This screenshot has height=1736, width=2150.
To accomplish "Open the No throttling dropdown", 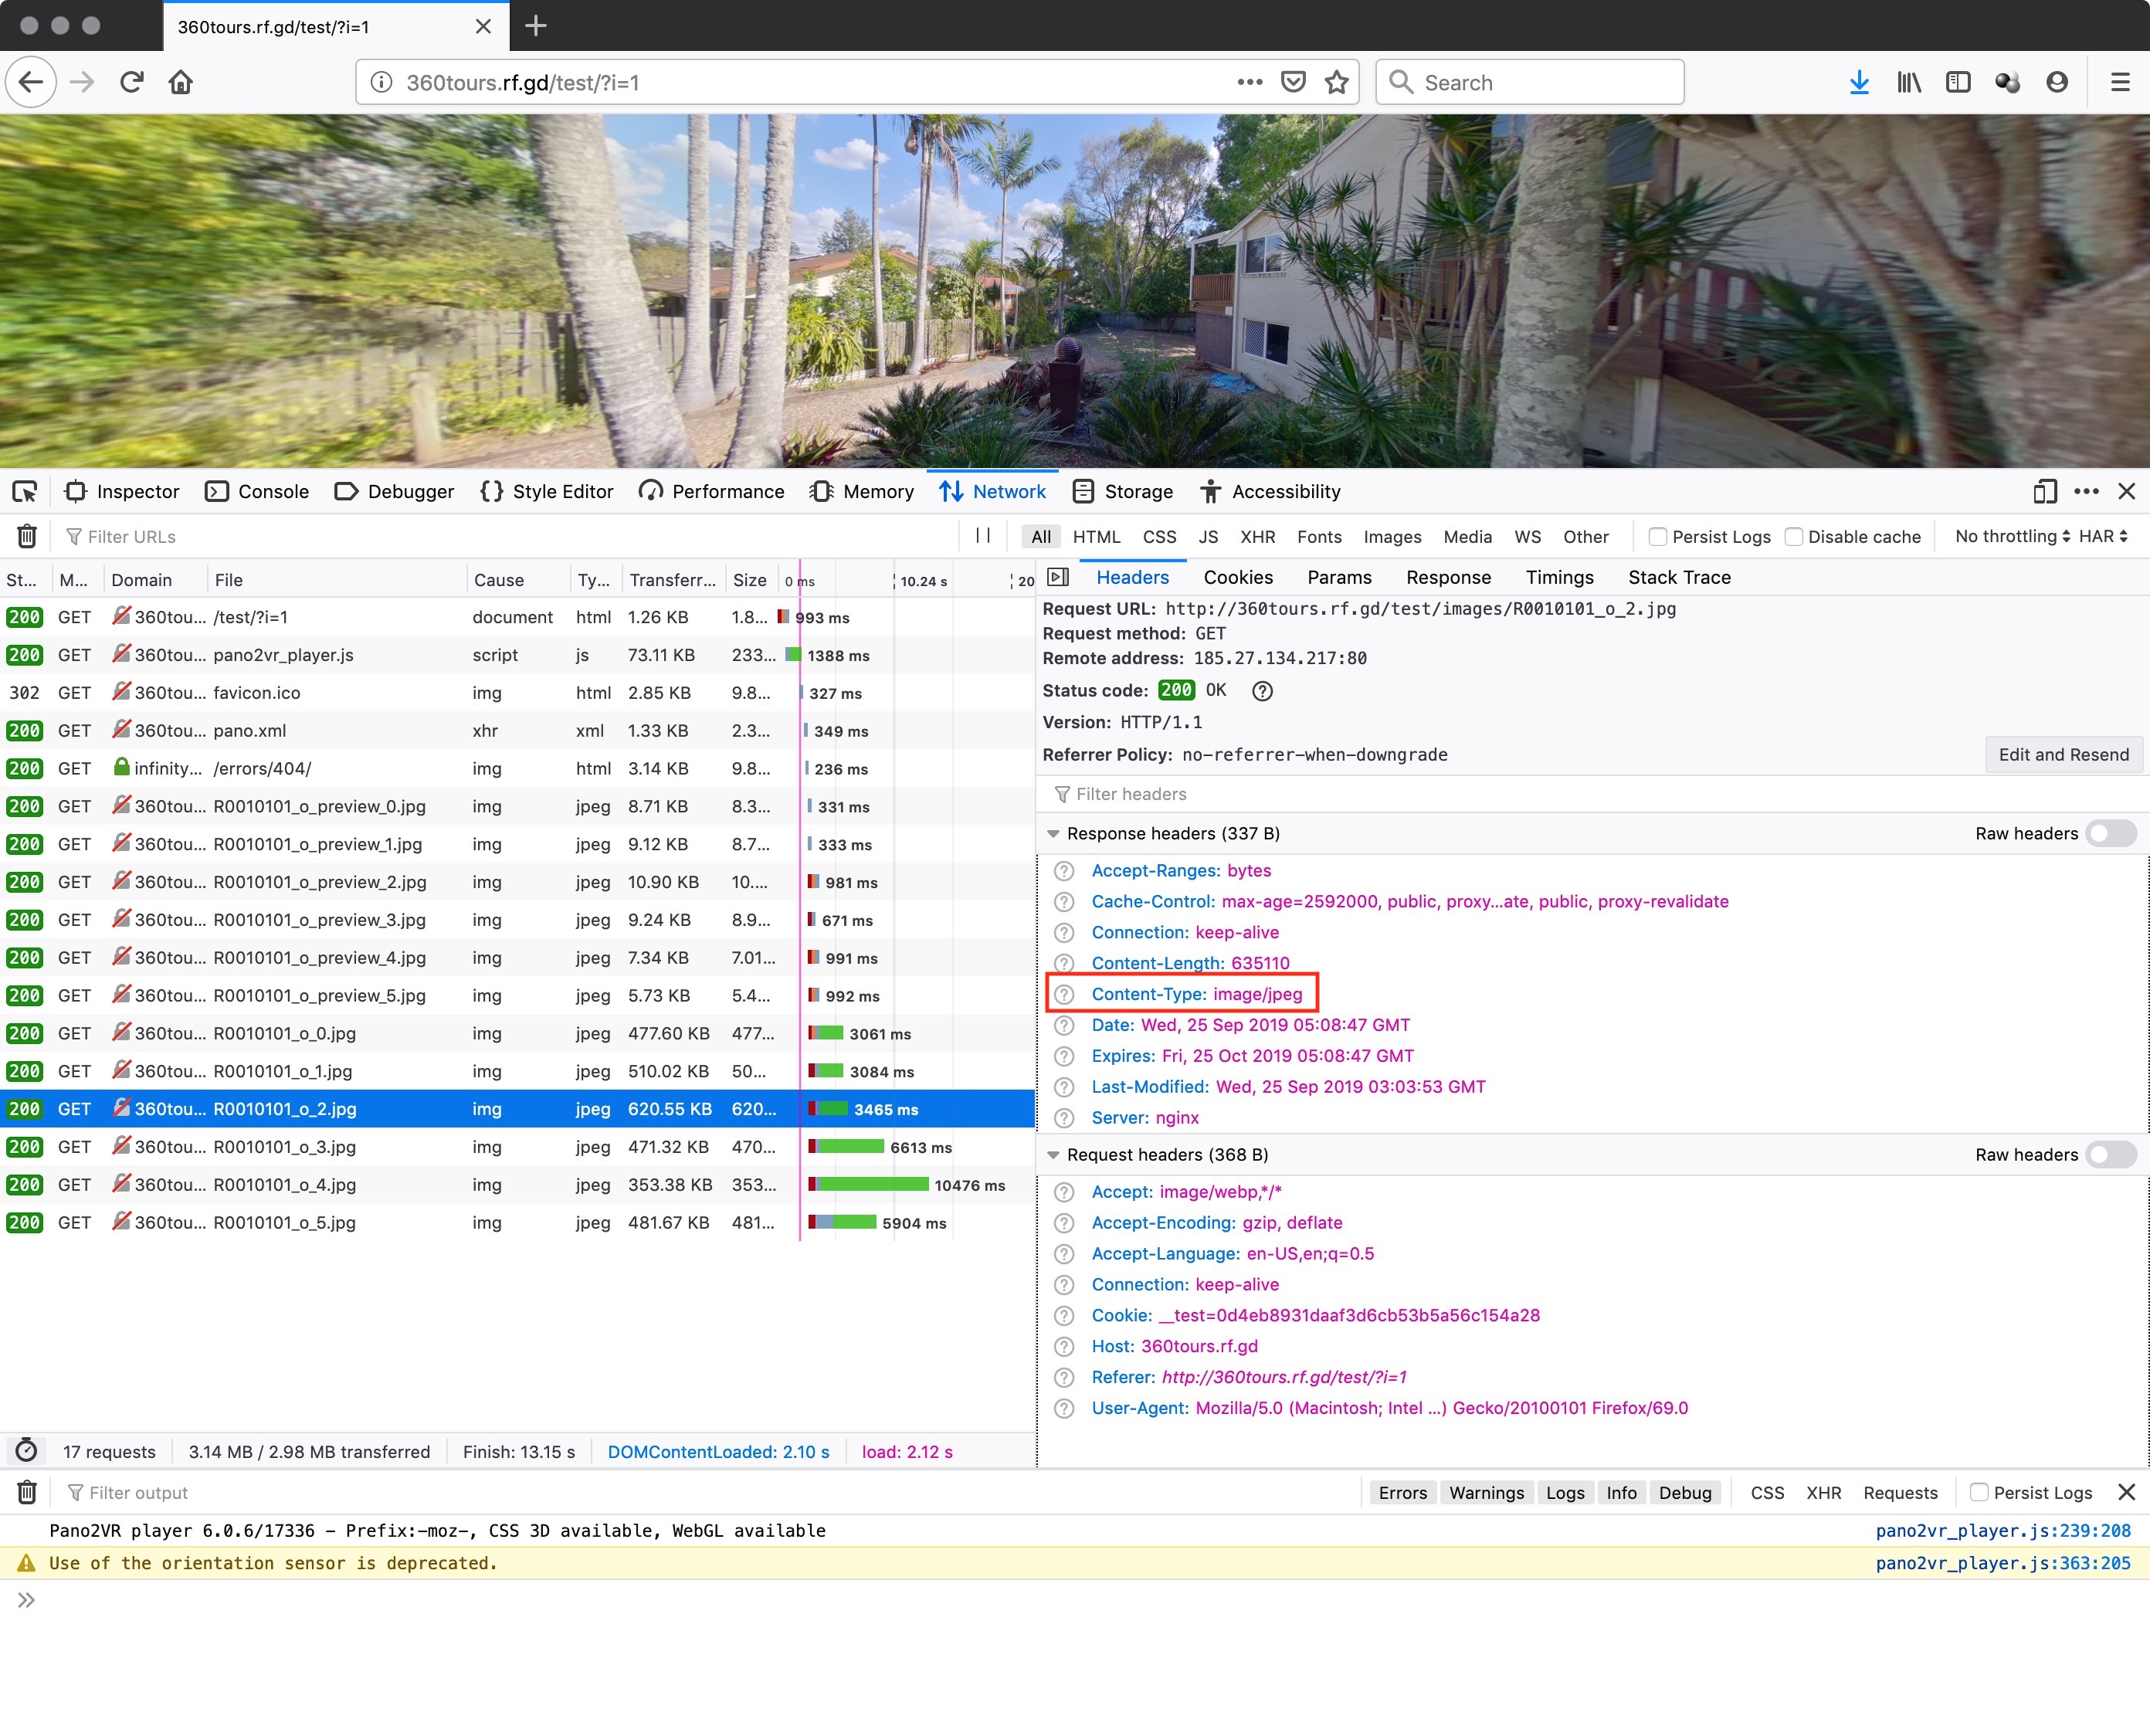I will pyautogui.click(x=2012, y=536).
